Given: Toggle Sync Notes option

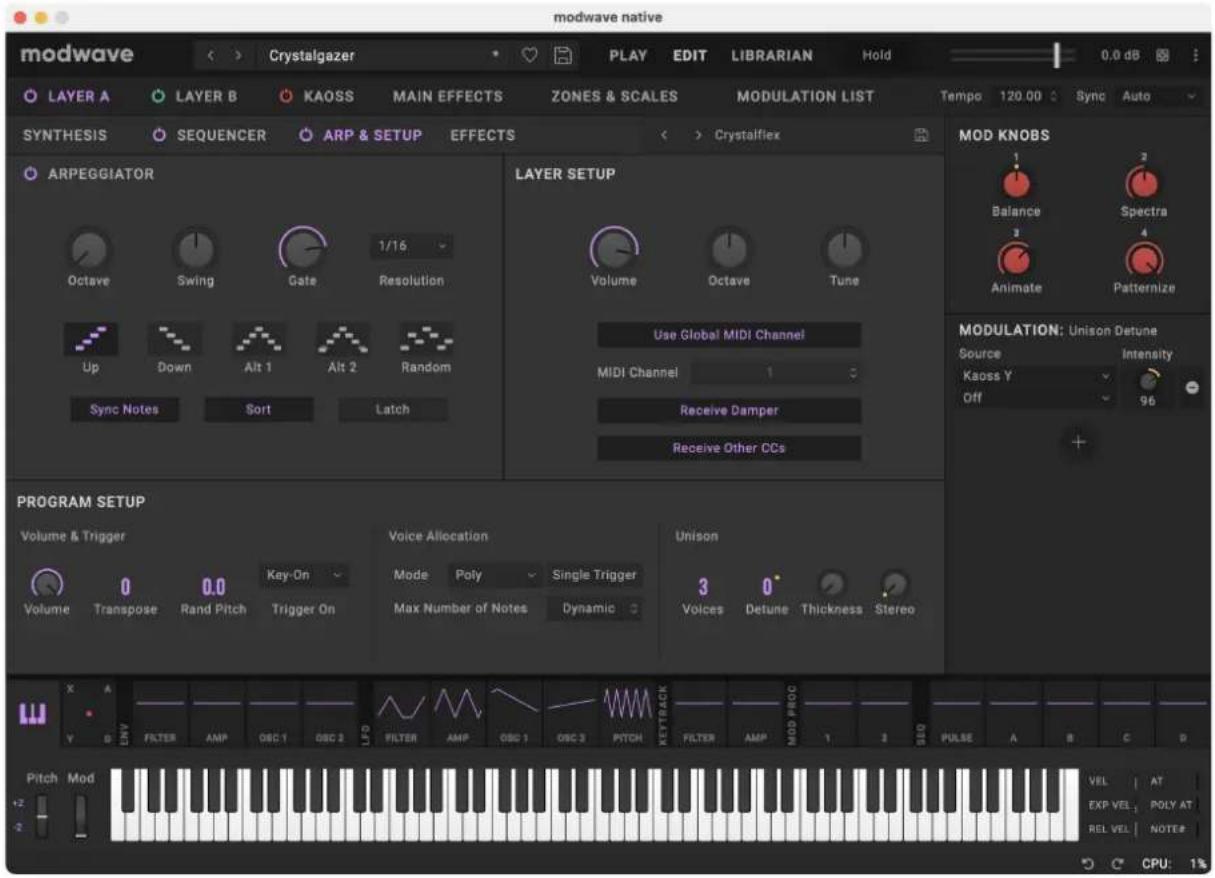Looking at the screenshot, I should pyautogui.click(x=124, y=409).
